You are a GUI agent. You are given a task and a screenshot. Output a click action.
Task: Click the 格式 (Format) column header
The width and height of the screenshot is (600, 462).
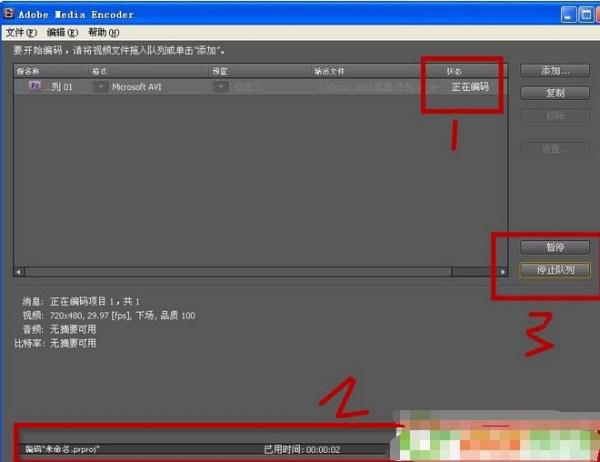(100, 71)
